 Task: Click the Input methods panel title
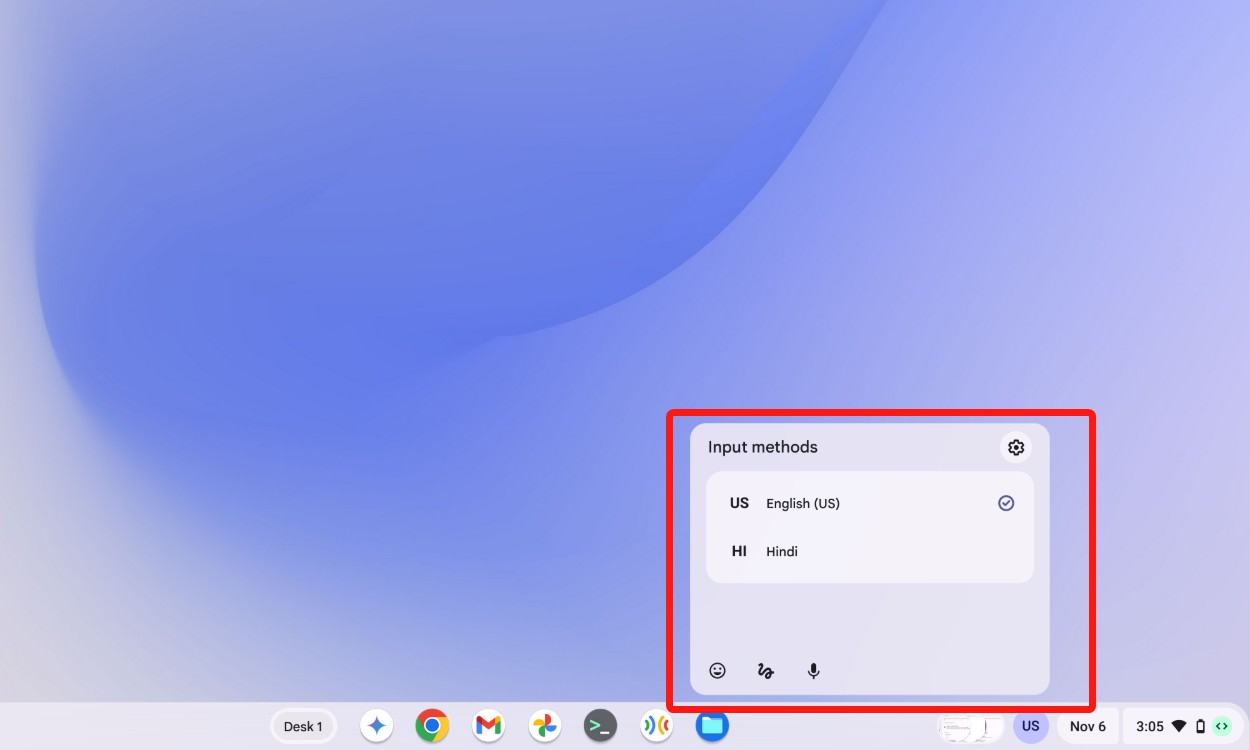tap(762, 447)
